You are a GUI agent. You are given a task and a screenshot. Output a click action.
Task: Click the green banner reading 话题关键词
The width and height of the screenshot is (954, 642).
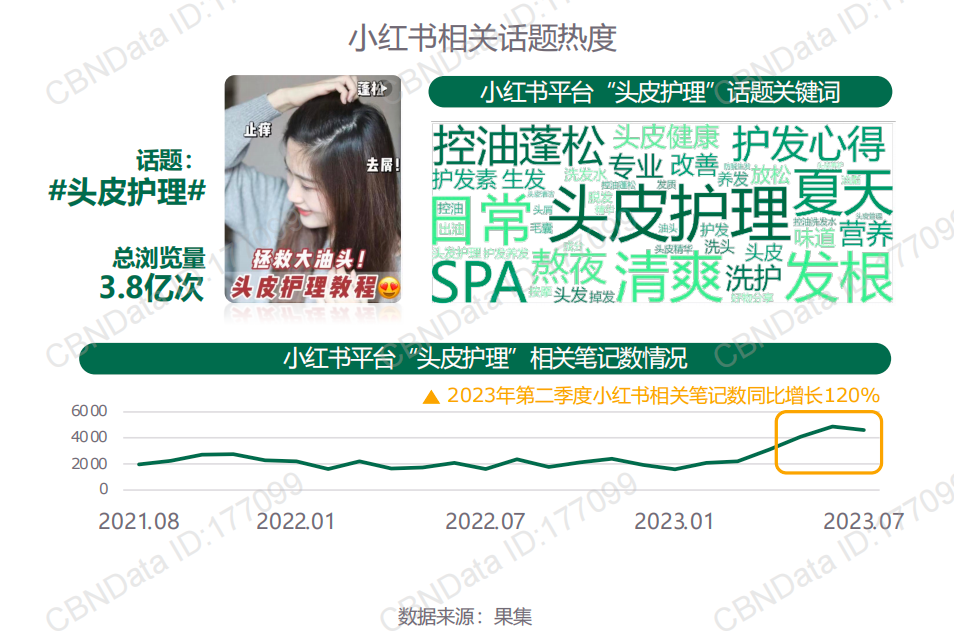pyautogui.click(x=660, y=92)
